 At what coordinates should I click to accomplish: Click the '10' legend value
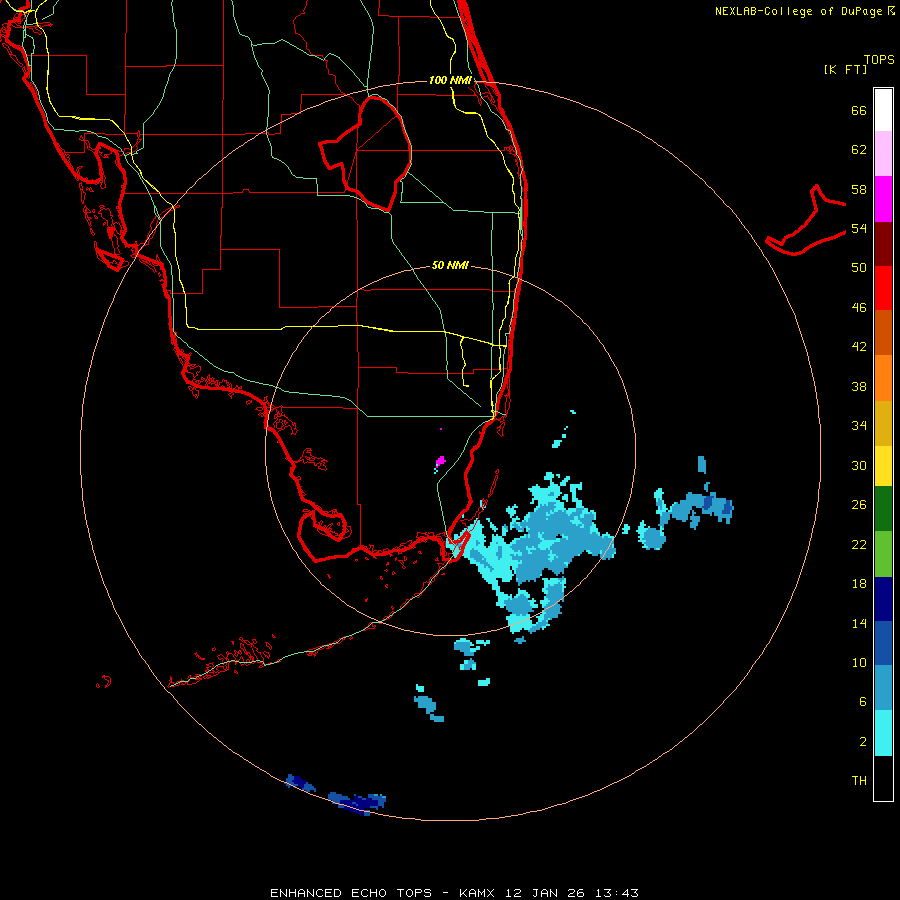(859, 663)
